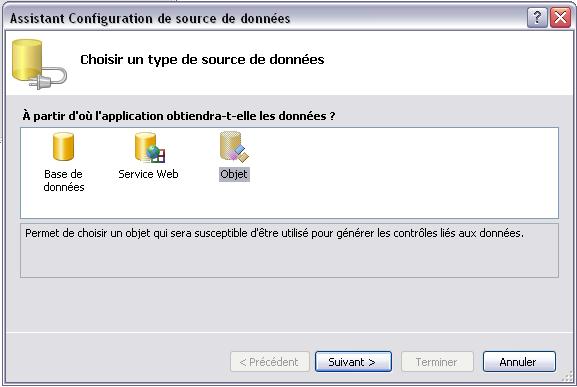Click the resize grip in the dialog corner
This screenshot has width=577, height=387.
point(569,377)
